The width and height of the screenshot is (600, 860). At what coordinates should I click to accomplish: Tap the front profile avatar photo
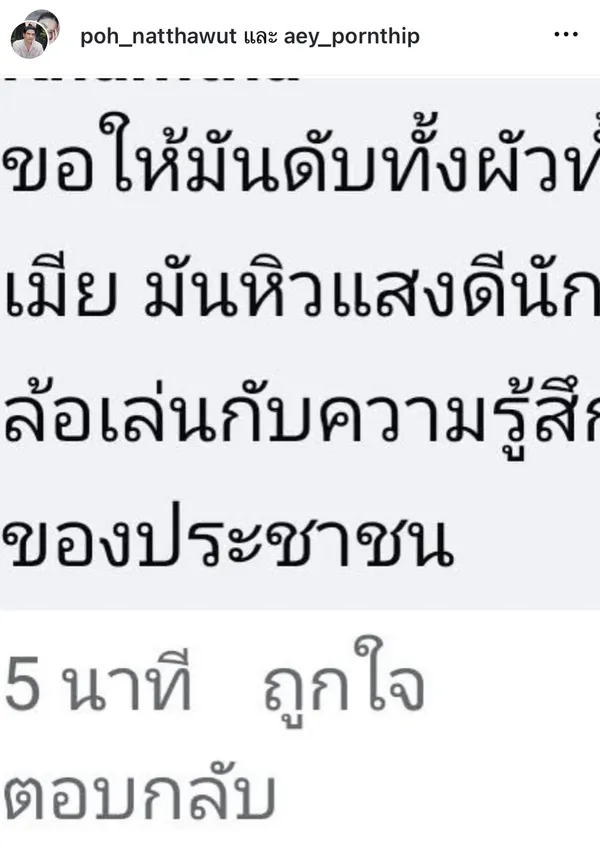coord(29,39)
